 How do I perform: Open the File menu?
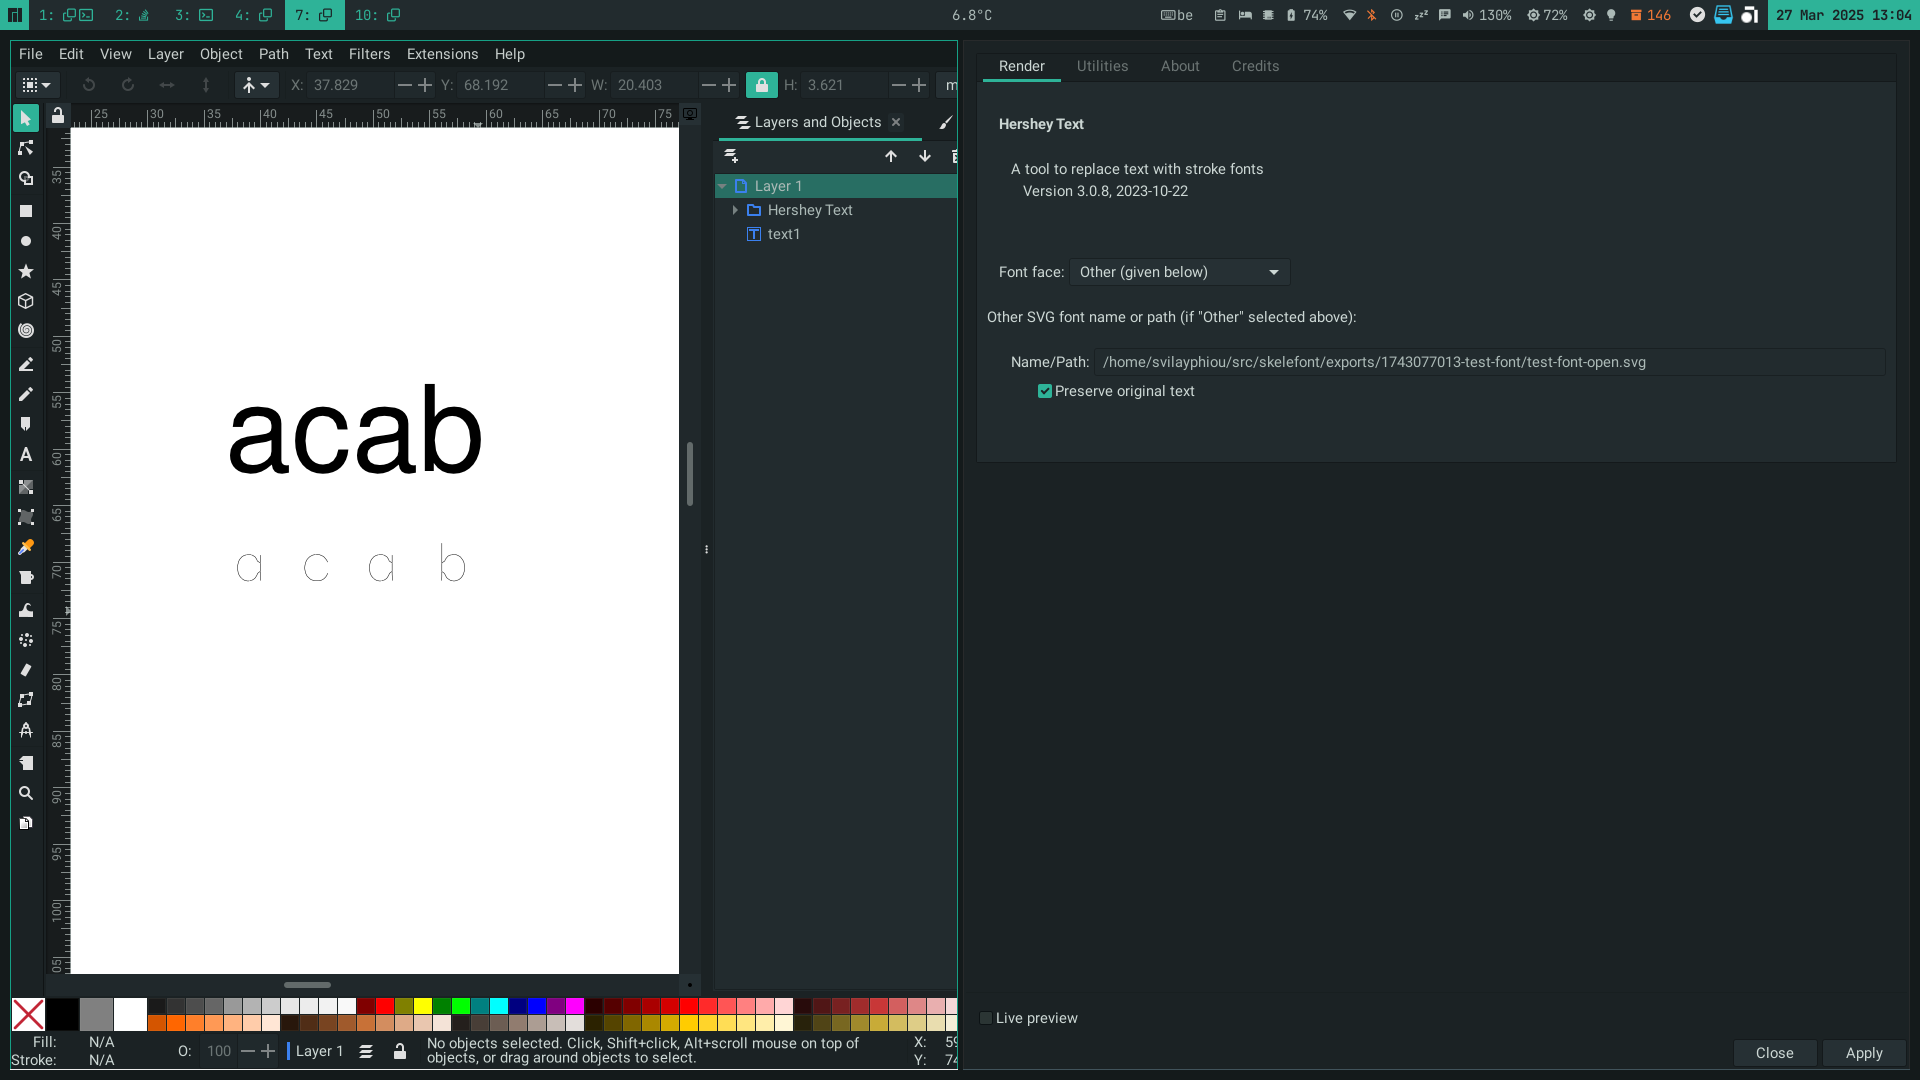(31, 54)
